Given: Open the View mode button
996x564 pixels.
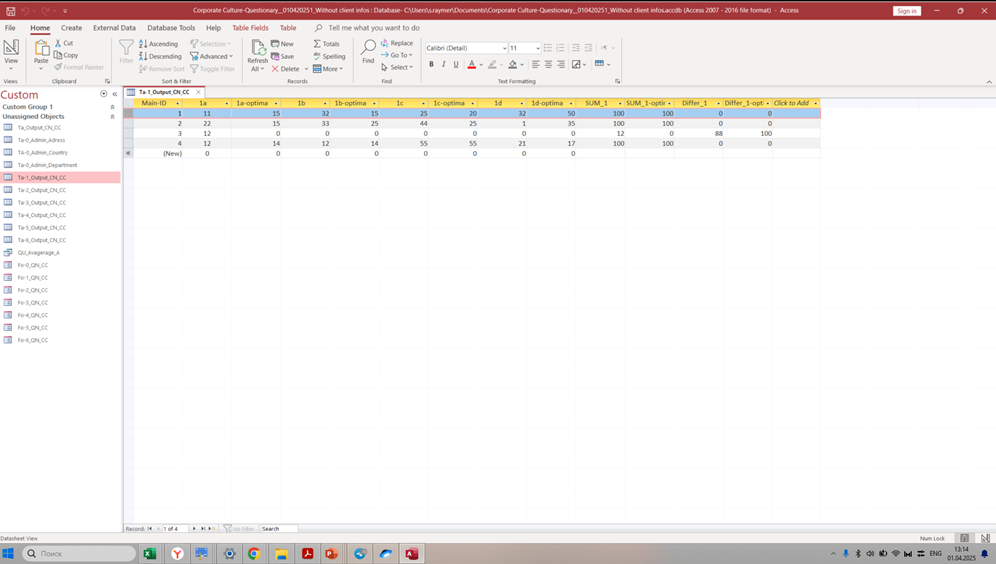Looking at the screenshot, I should (11, 55).
